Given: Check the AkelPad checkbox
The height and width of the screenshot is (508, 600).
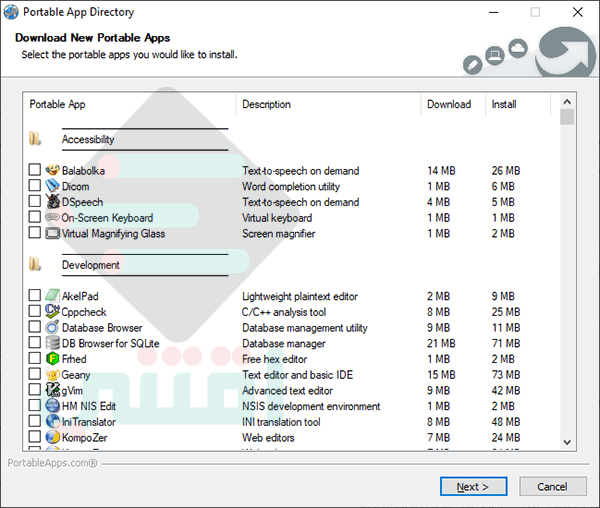Looking at the screenshot, I should tap(35, 295).
